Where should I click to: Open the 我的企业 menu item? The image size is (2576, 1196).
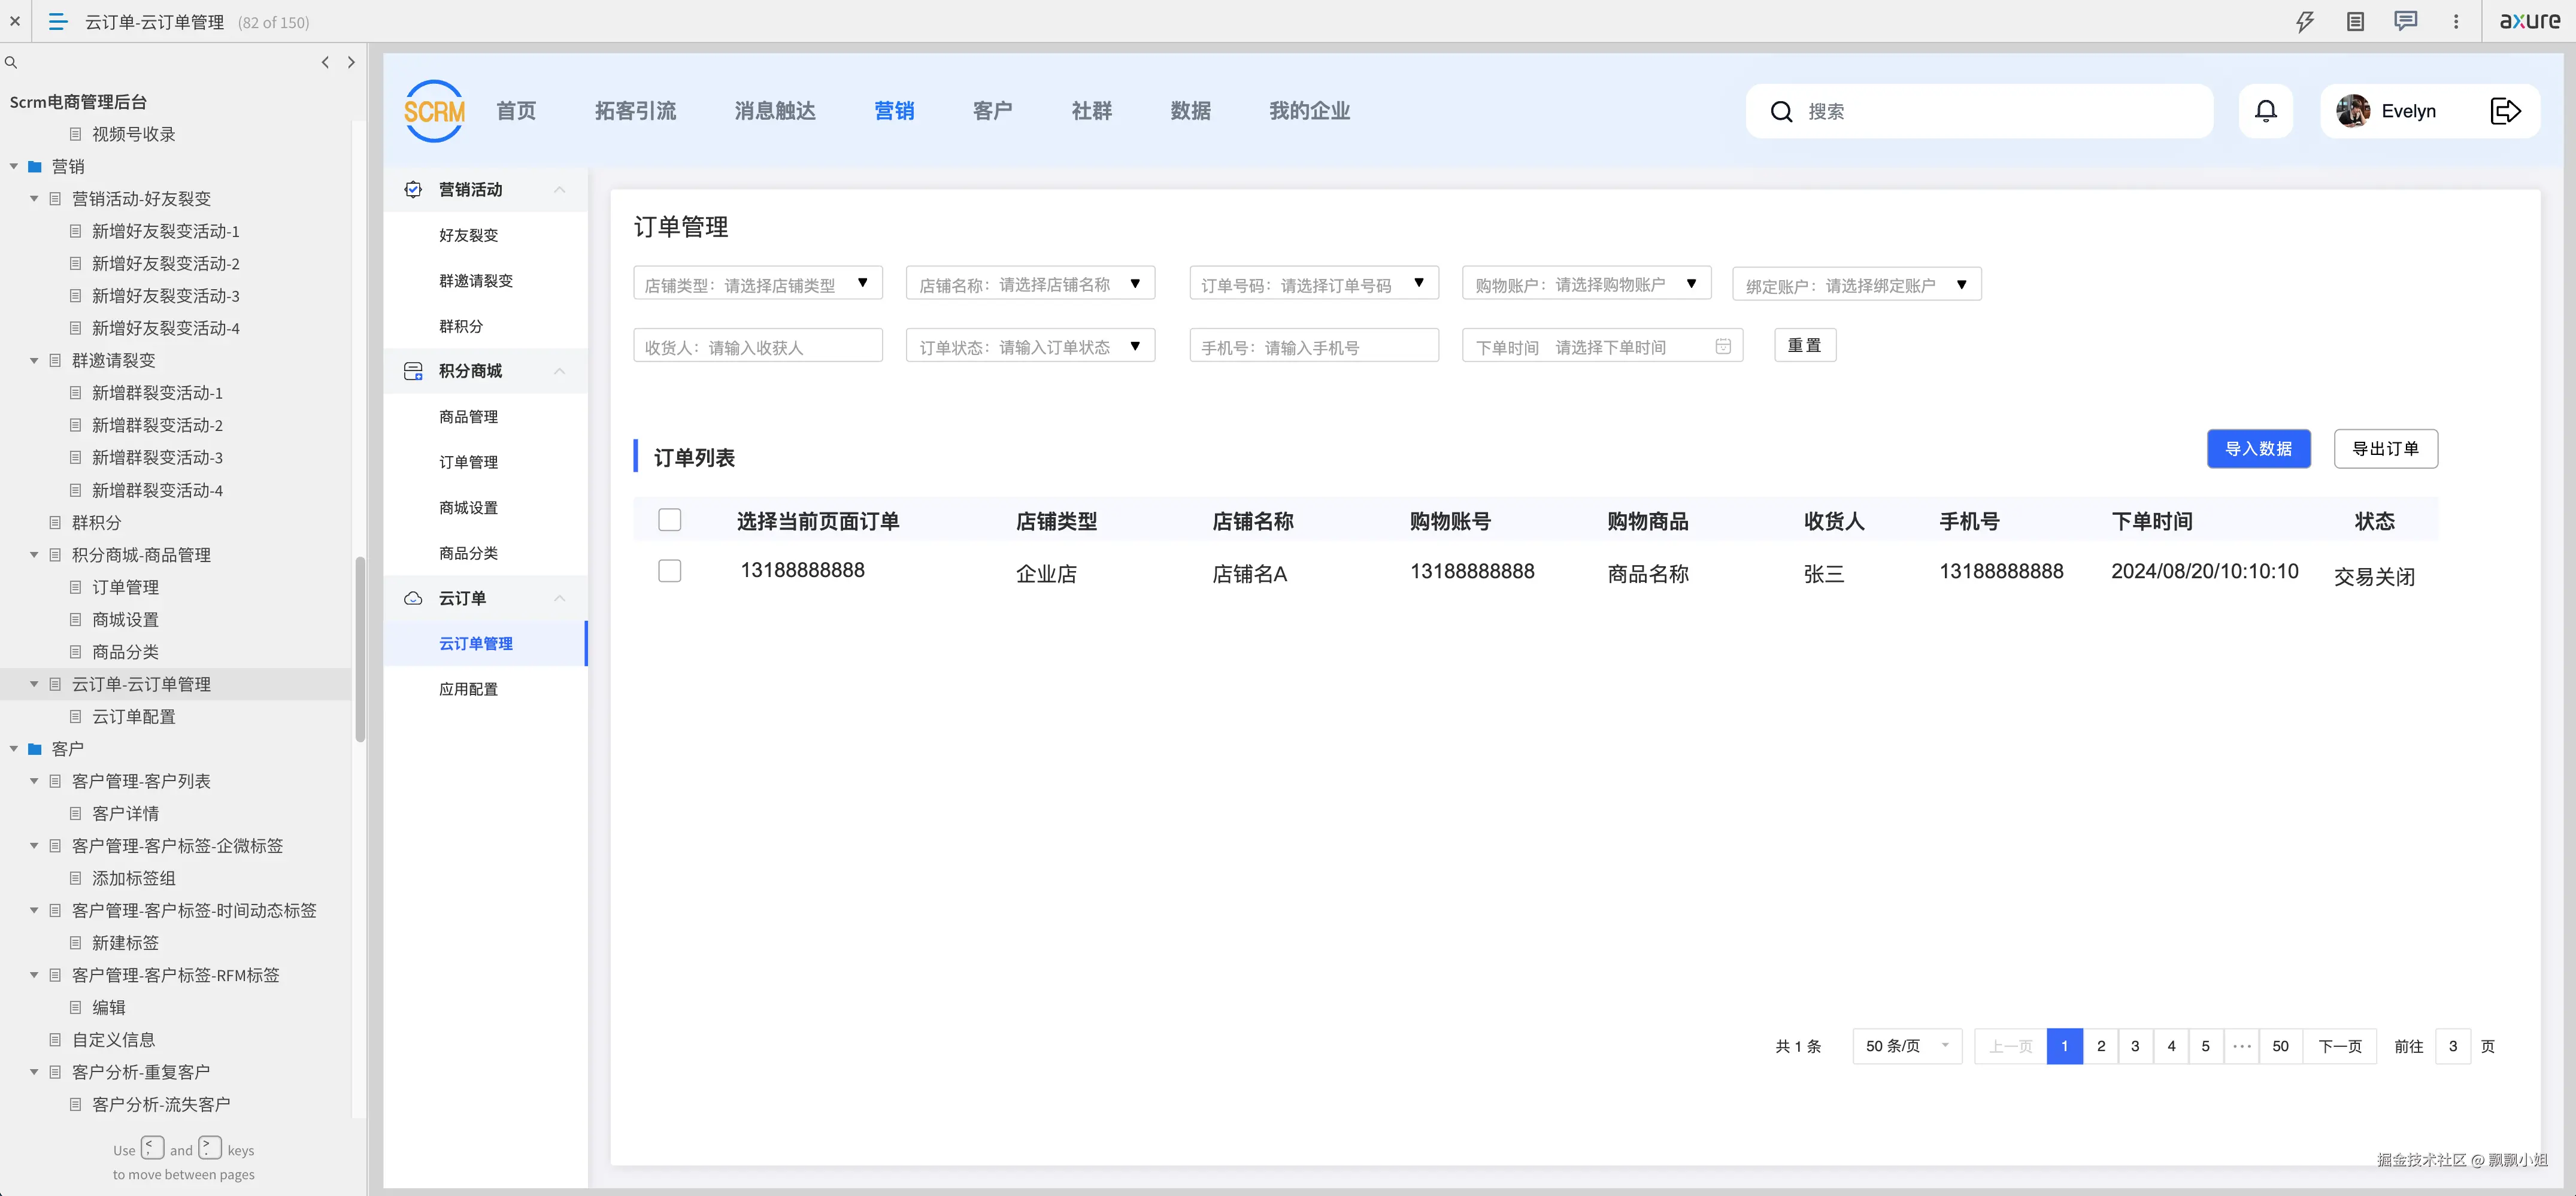click(1309, 111)
